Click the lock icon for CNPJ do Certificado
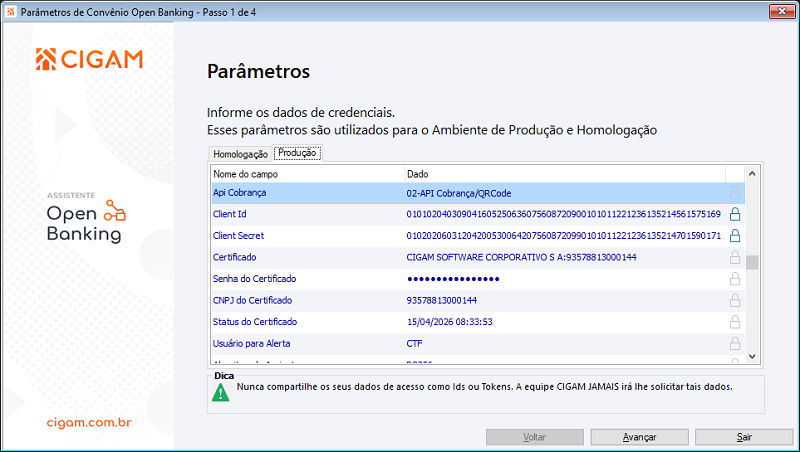The width and height of the screenshot is (800, 452). tap(735, 300)
